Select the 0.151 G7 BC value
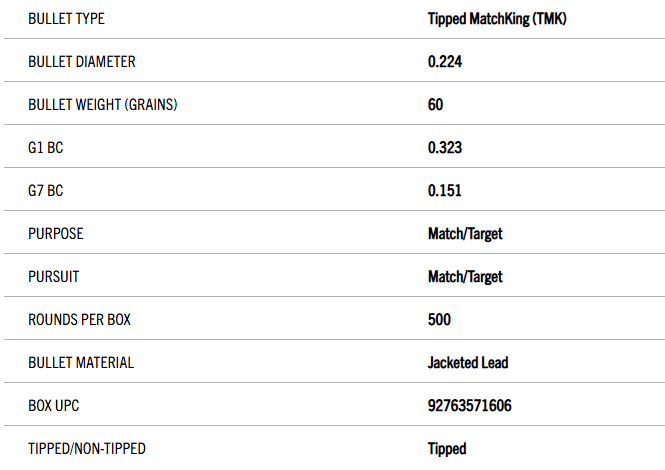The height and width of the screenshot is (470, 665). [x=445, y=191]
